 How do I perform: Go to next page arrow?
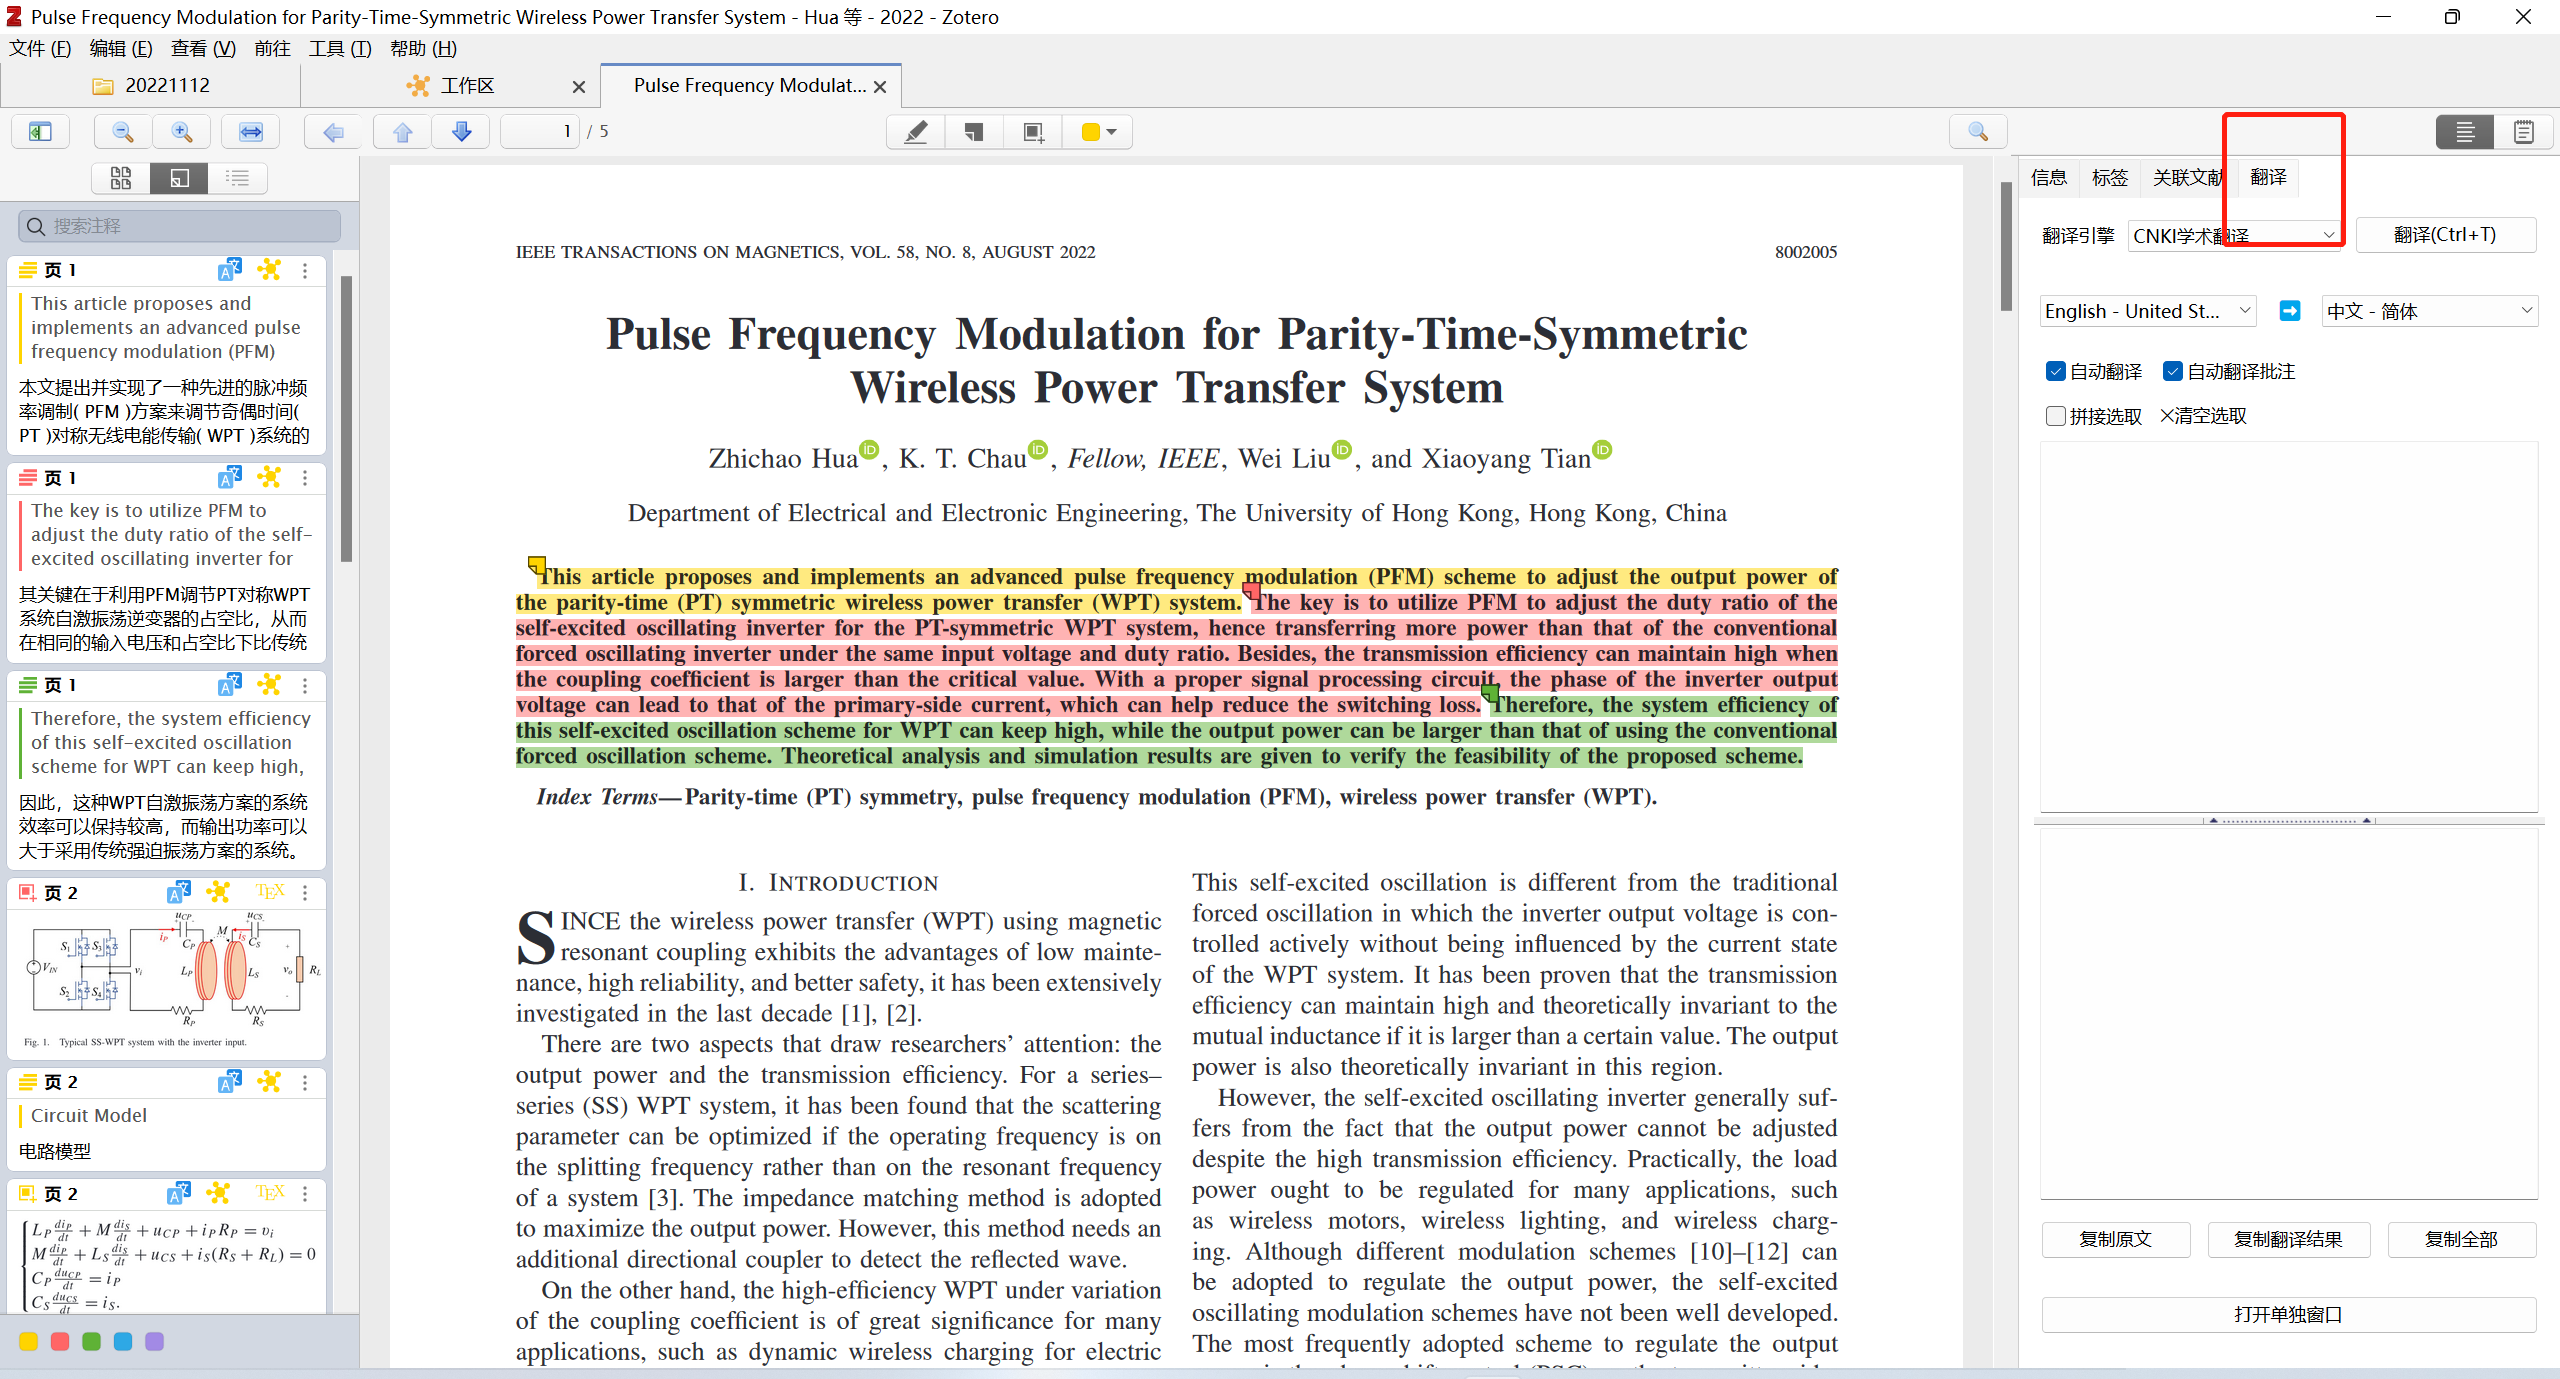click(461, 132)
